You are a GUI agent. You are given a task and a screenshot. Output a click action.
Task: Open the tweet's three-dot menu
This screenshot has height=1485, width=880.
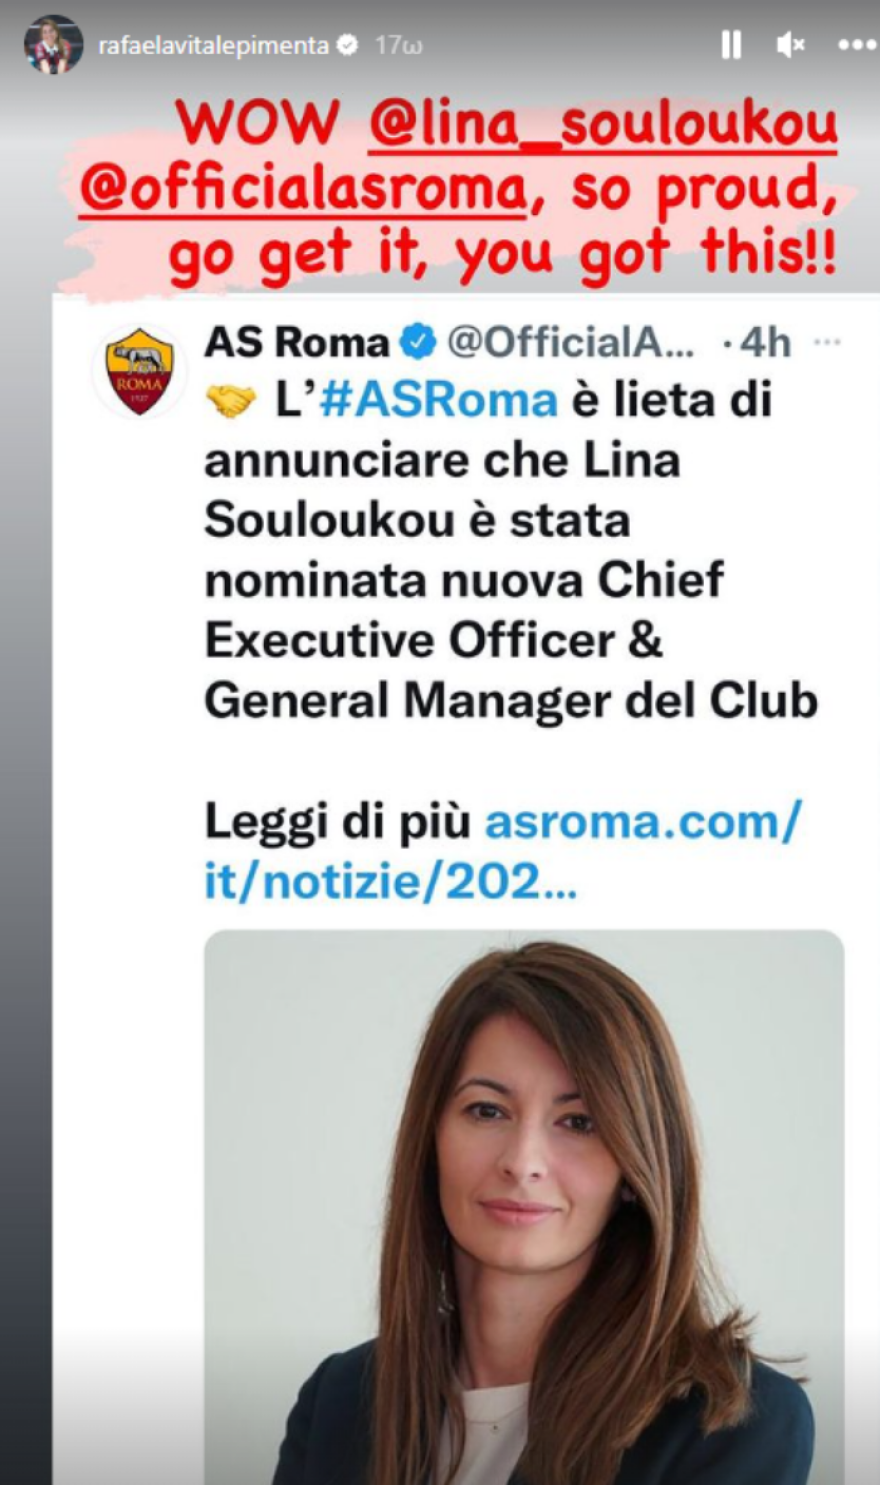pyautogui.click(x=827, y=342)
